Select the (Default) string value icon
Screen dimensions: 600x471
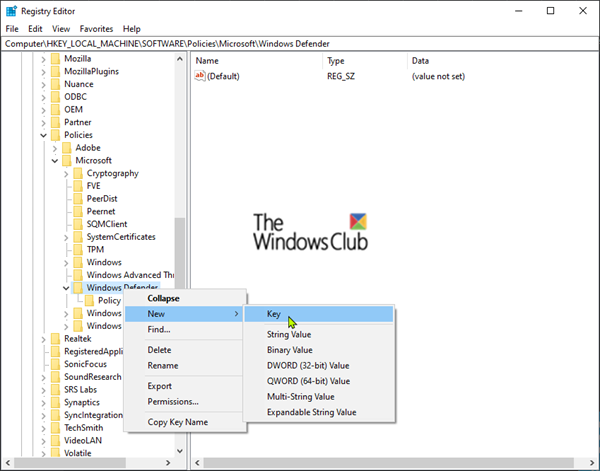[x=200, y=76]
